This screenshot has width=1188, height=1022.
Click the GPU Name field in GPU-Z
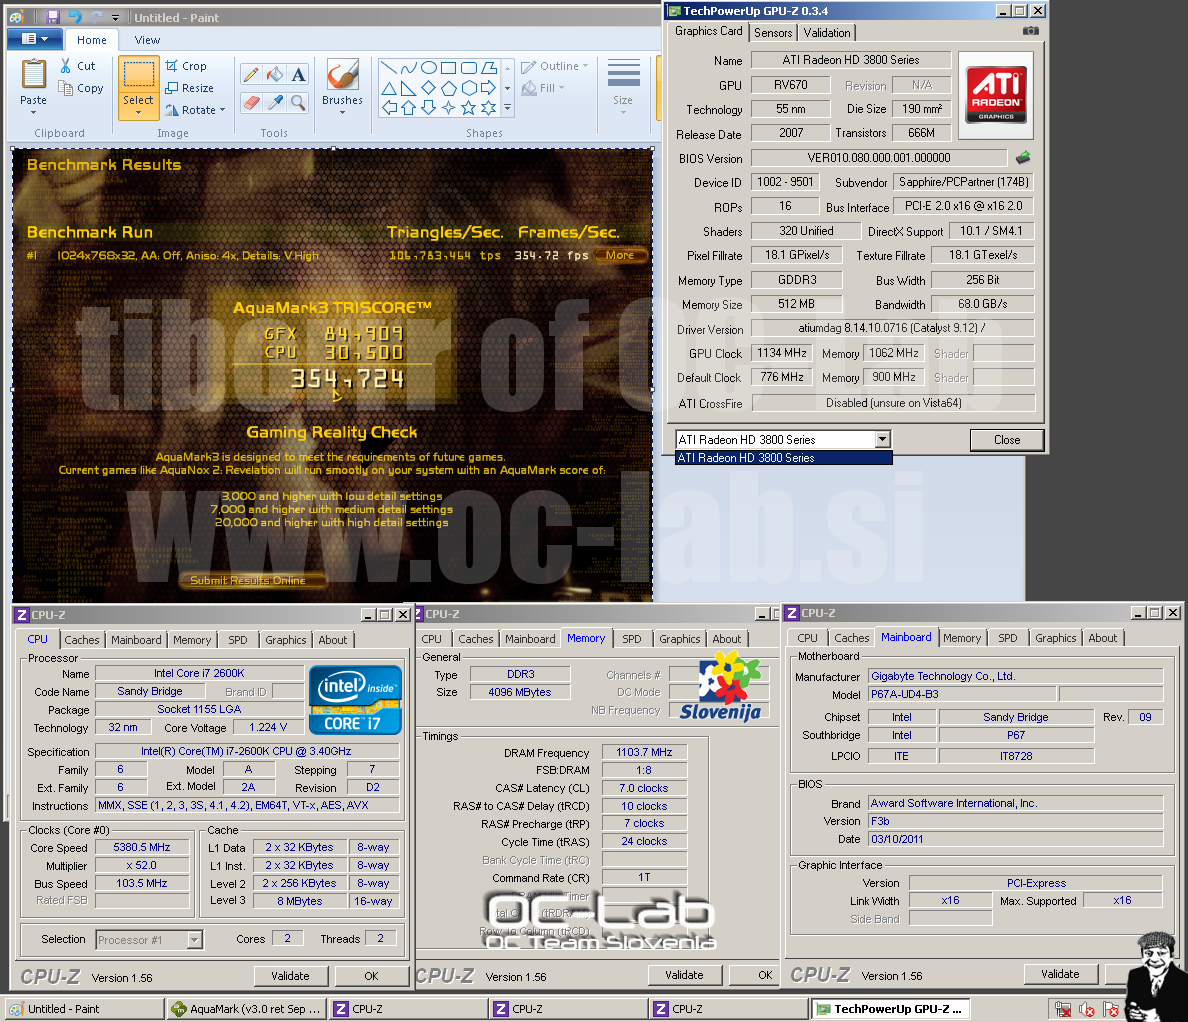point(851,60)
